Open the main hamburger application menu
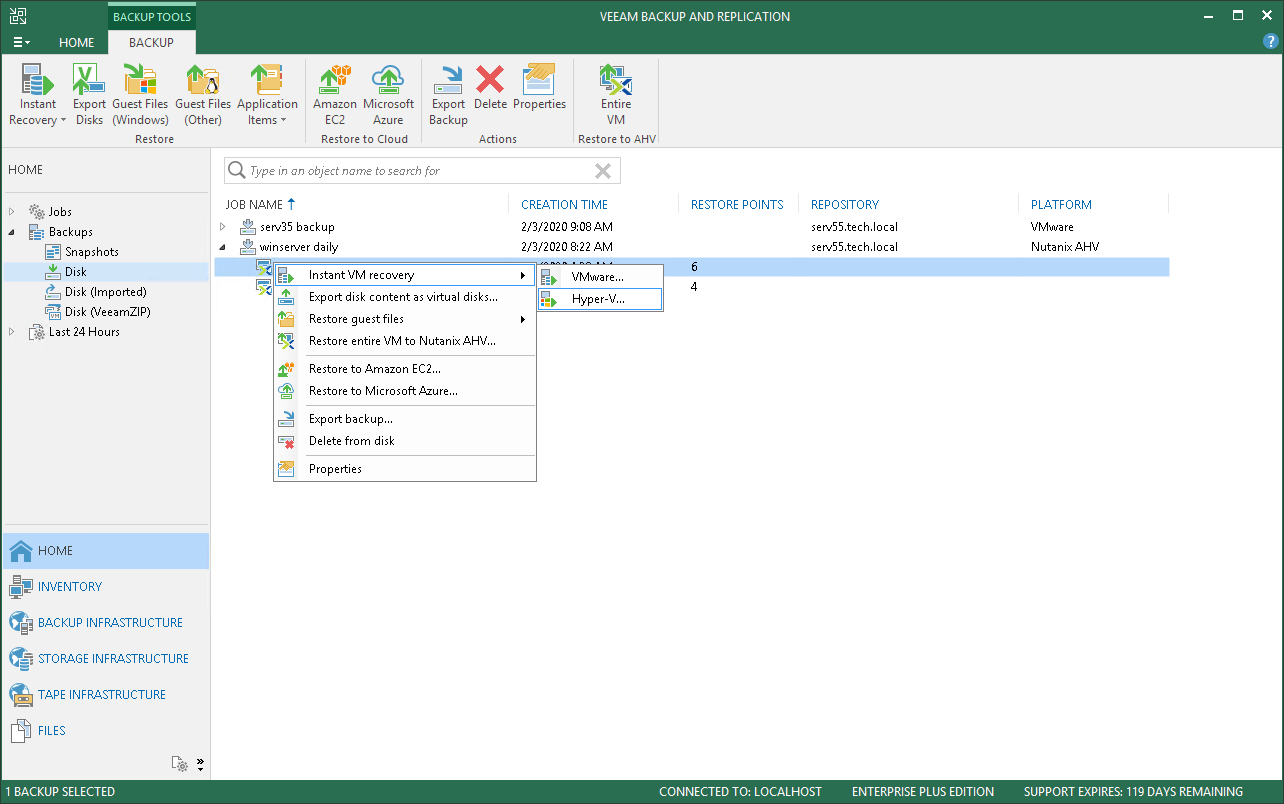1284x804 pixels. [21, 42]
